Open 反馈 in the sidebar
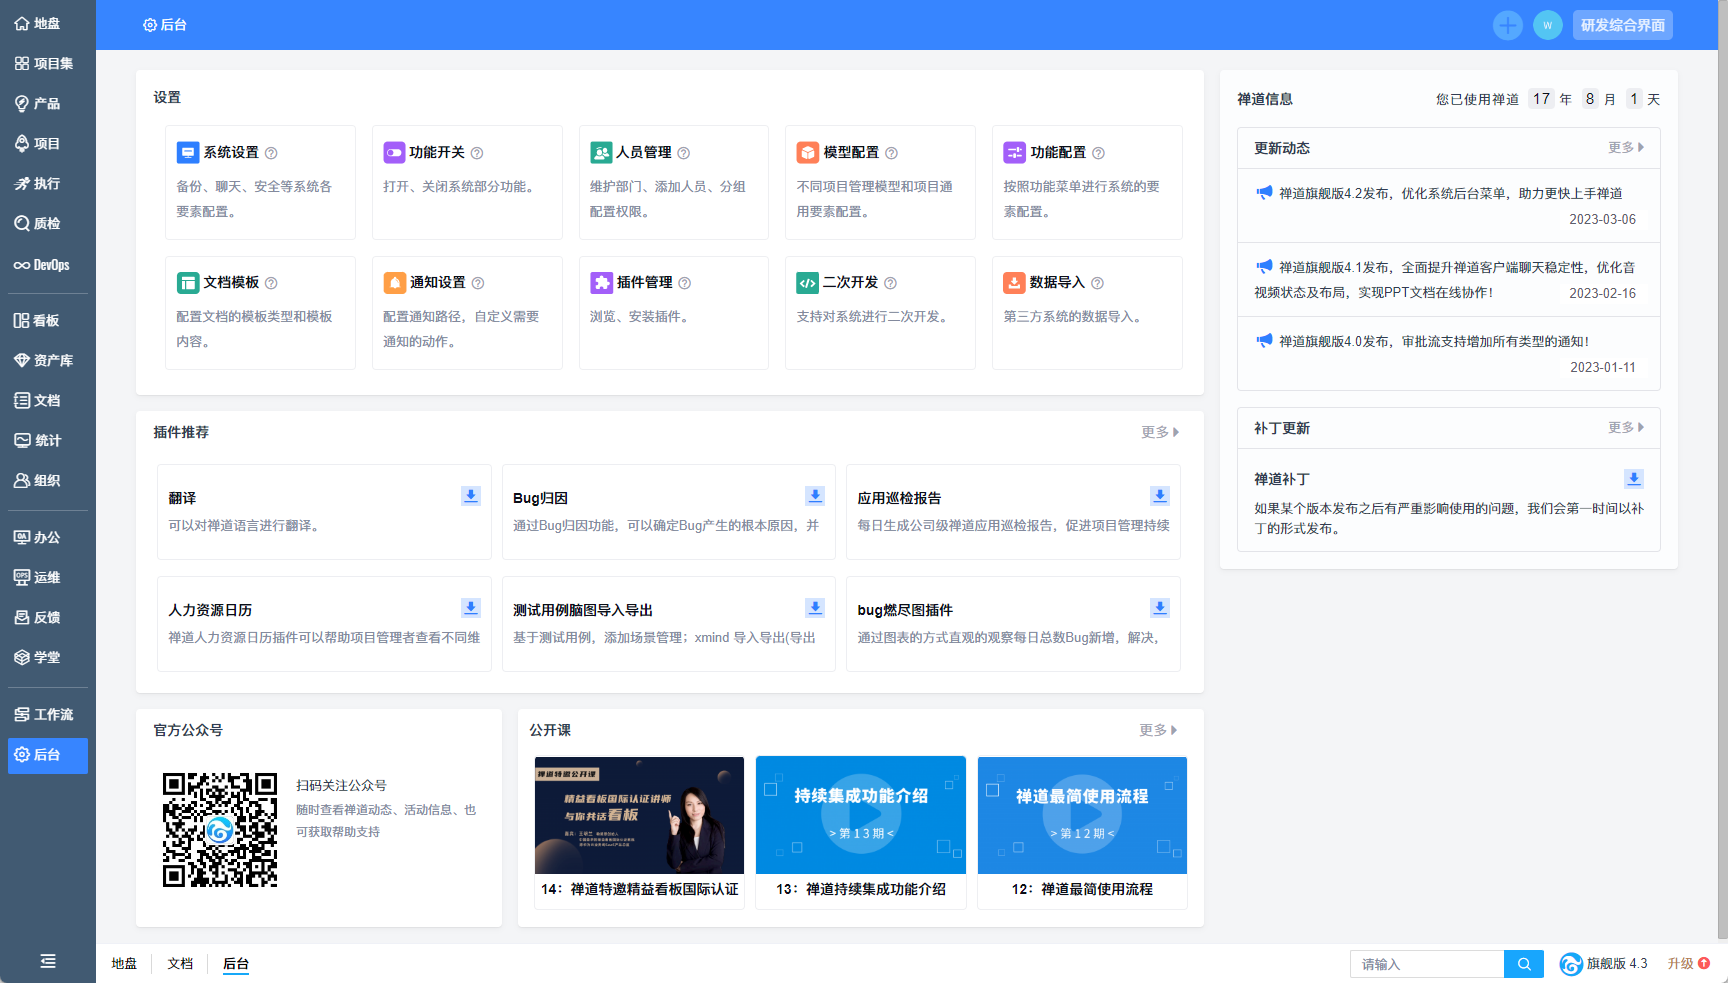The image size is (1728, 983). click(47, 617)
